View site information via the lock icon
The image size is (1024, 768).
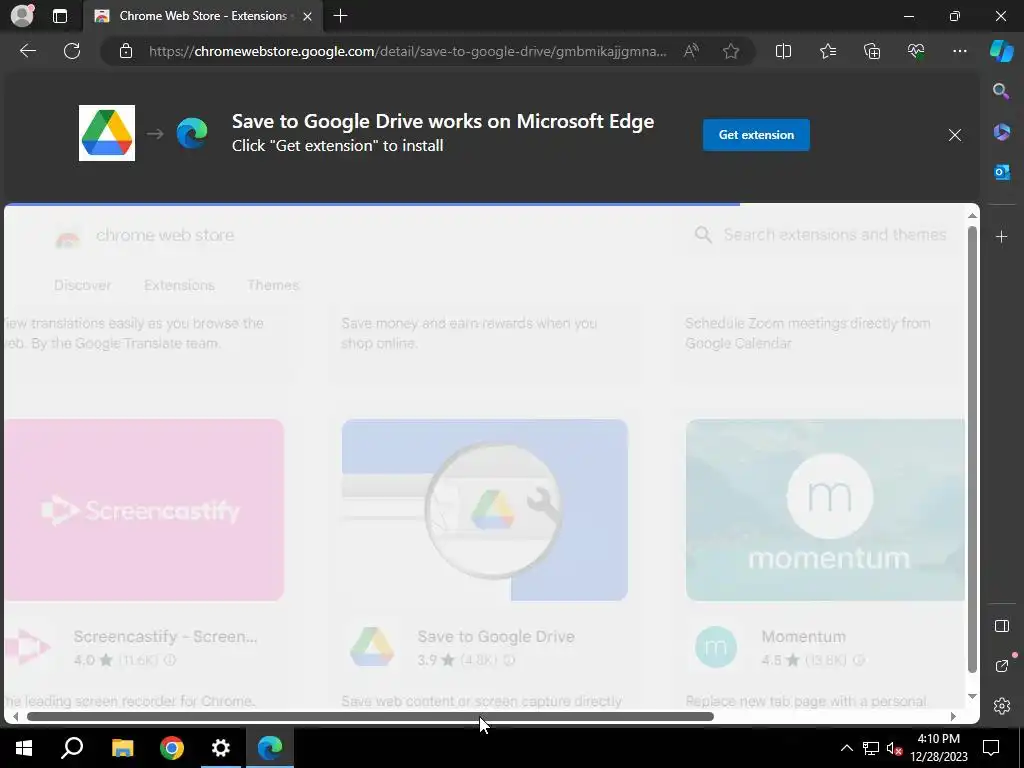(x=126, y=51)
